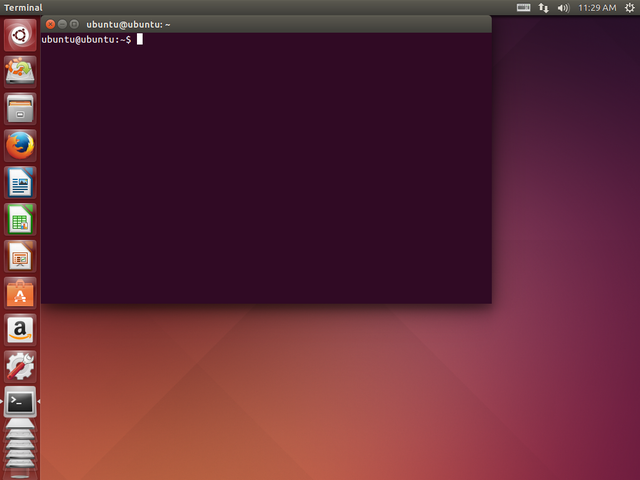The width and height of the screenshot is (640, 480).
Task: Open LibreOffice Impress presentation icon
Action: click(20, 256)
